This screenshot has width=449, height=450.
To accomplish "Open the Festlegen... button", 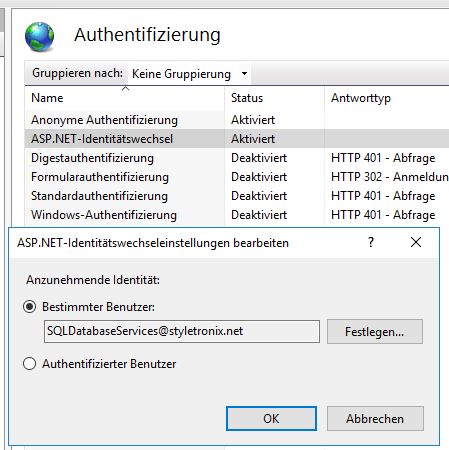I will [375, 332].
